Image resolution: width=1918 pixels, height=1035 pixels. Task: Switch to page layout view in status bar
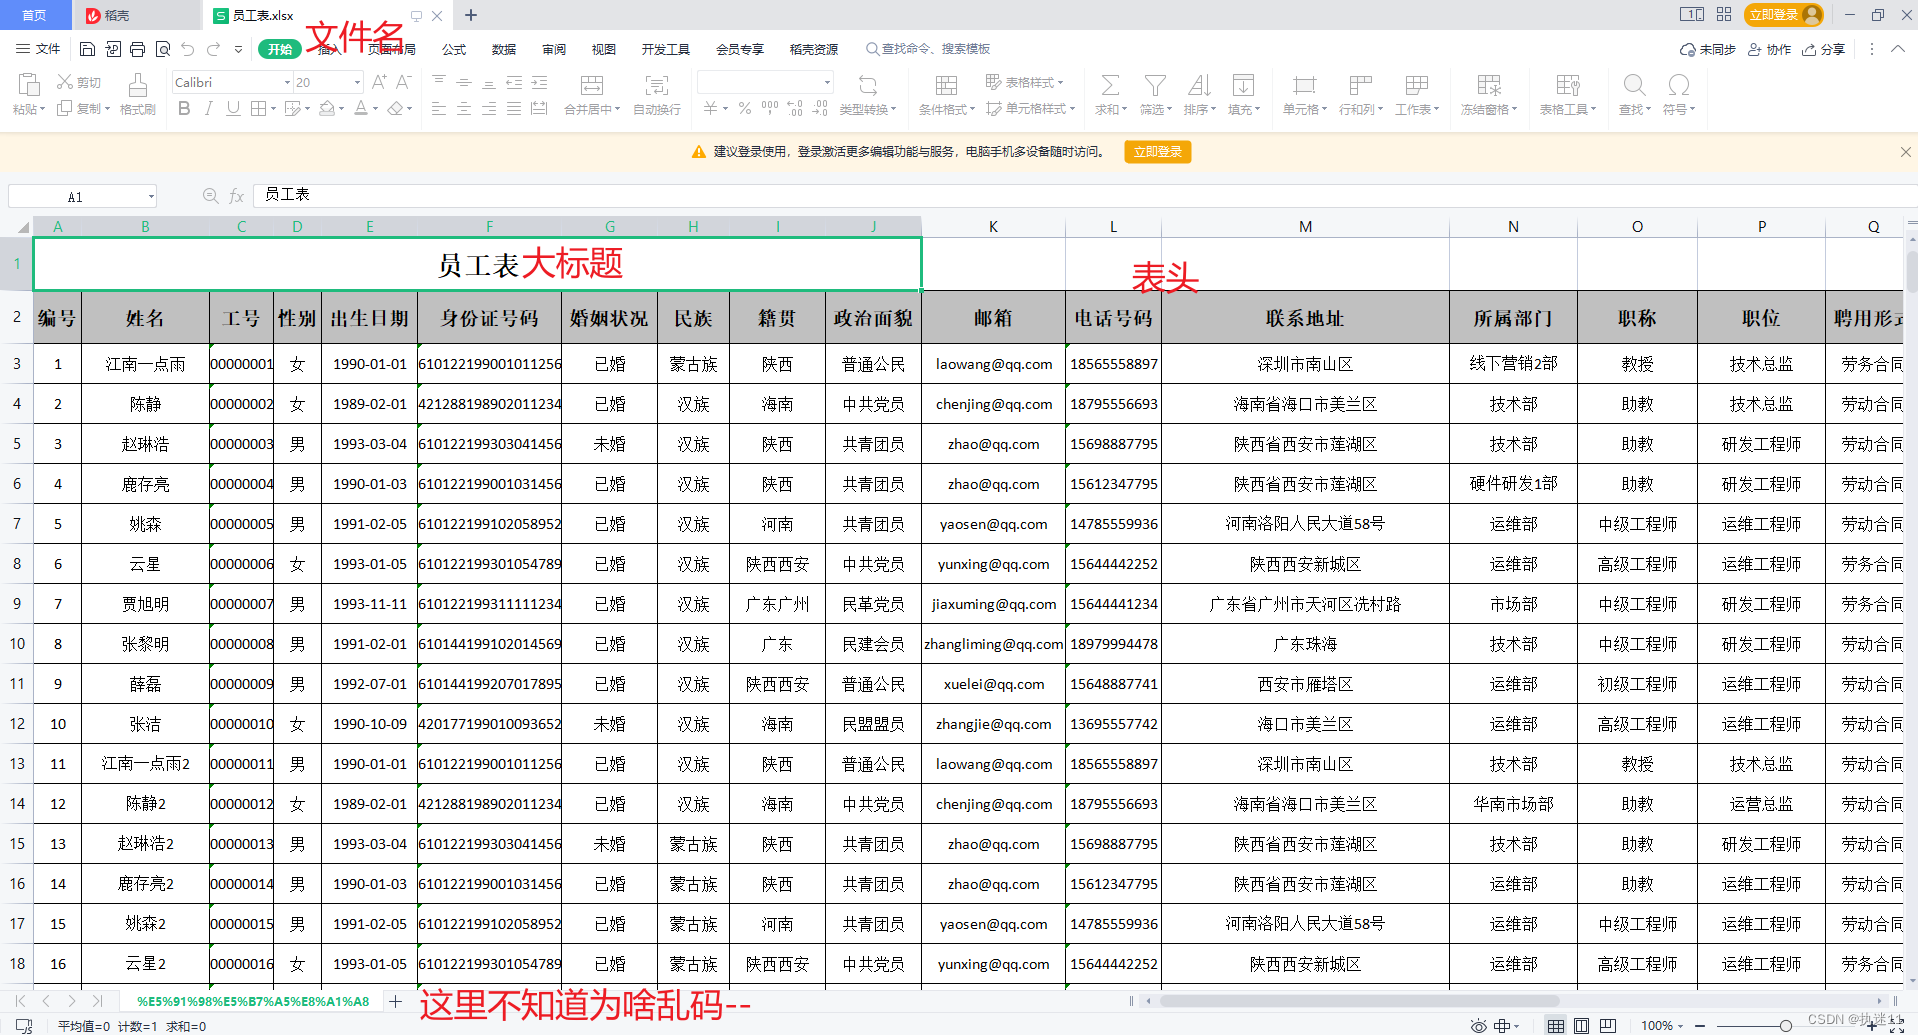click(x=1581, y=1026)
